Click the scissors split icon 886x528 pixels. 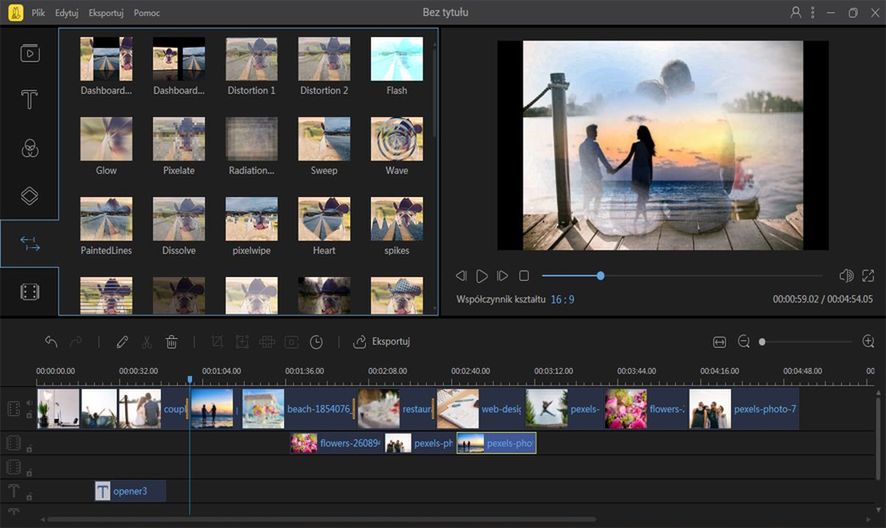146,341
